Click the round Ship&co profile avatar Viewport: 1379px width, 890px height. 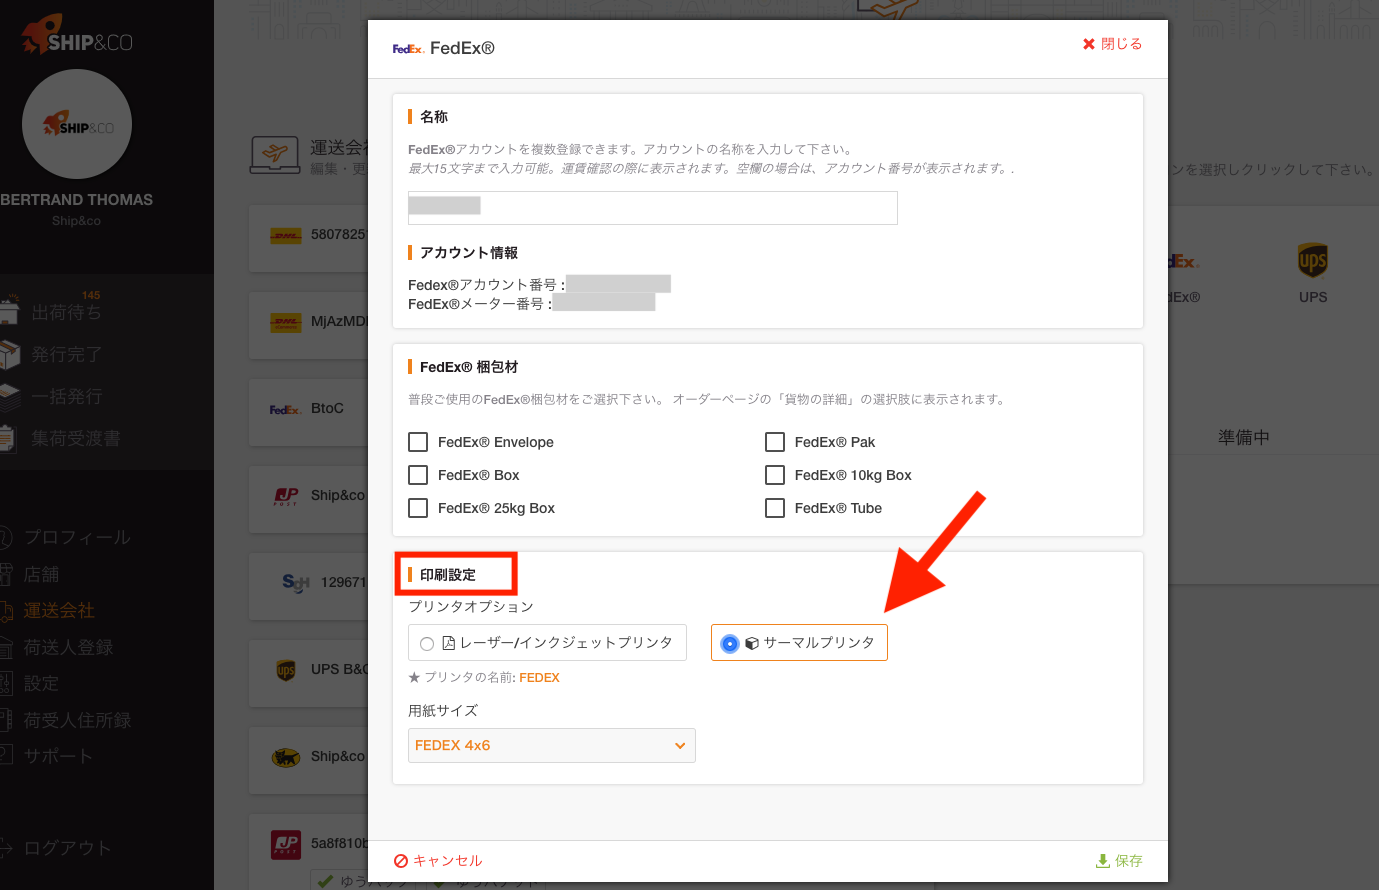(77, 124)
